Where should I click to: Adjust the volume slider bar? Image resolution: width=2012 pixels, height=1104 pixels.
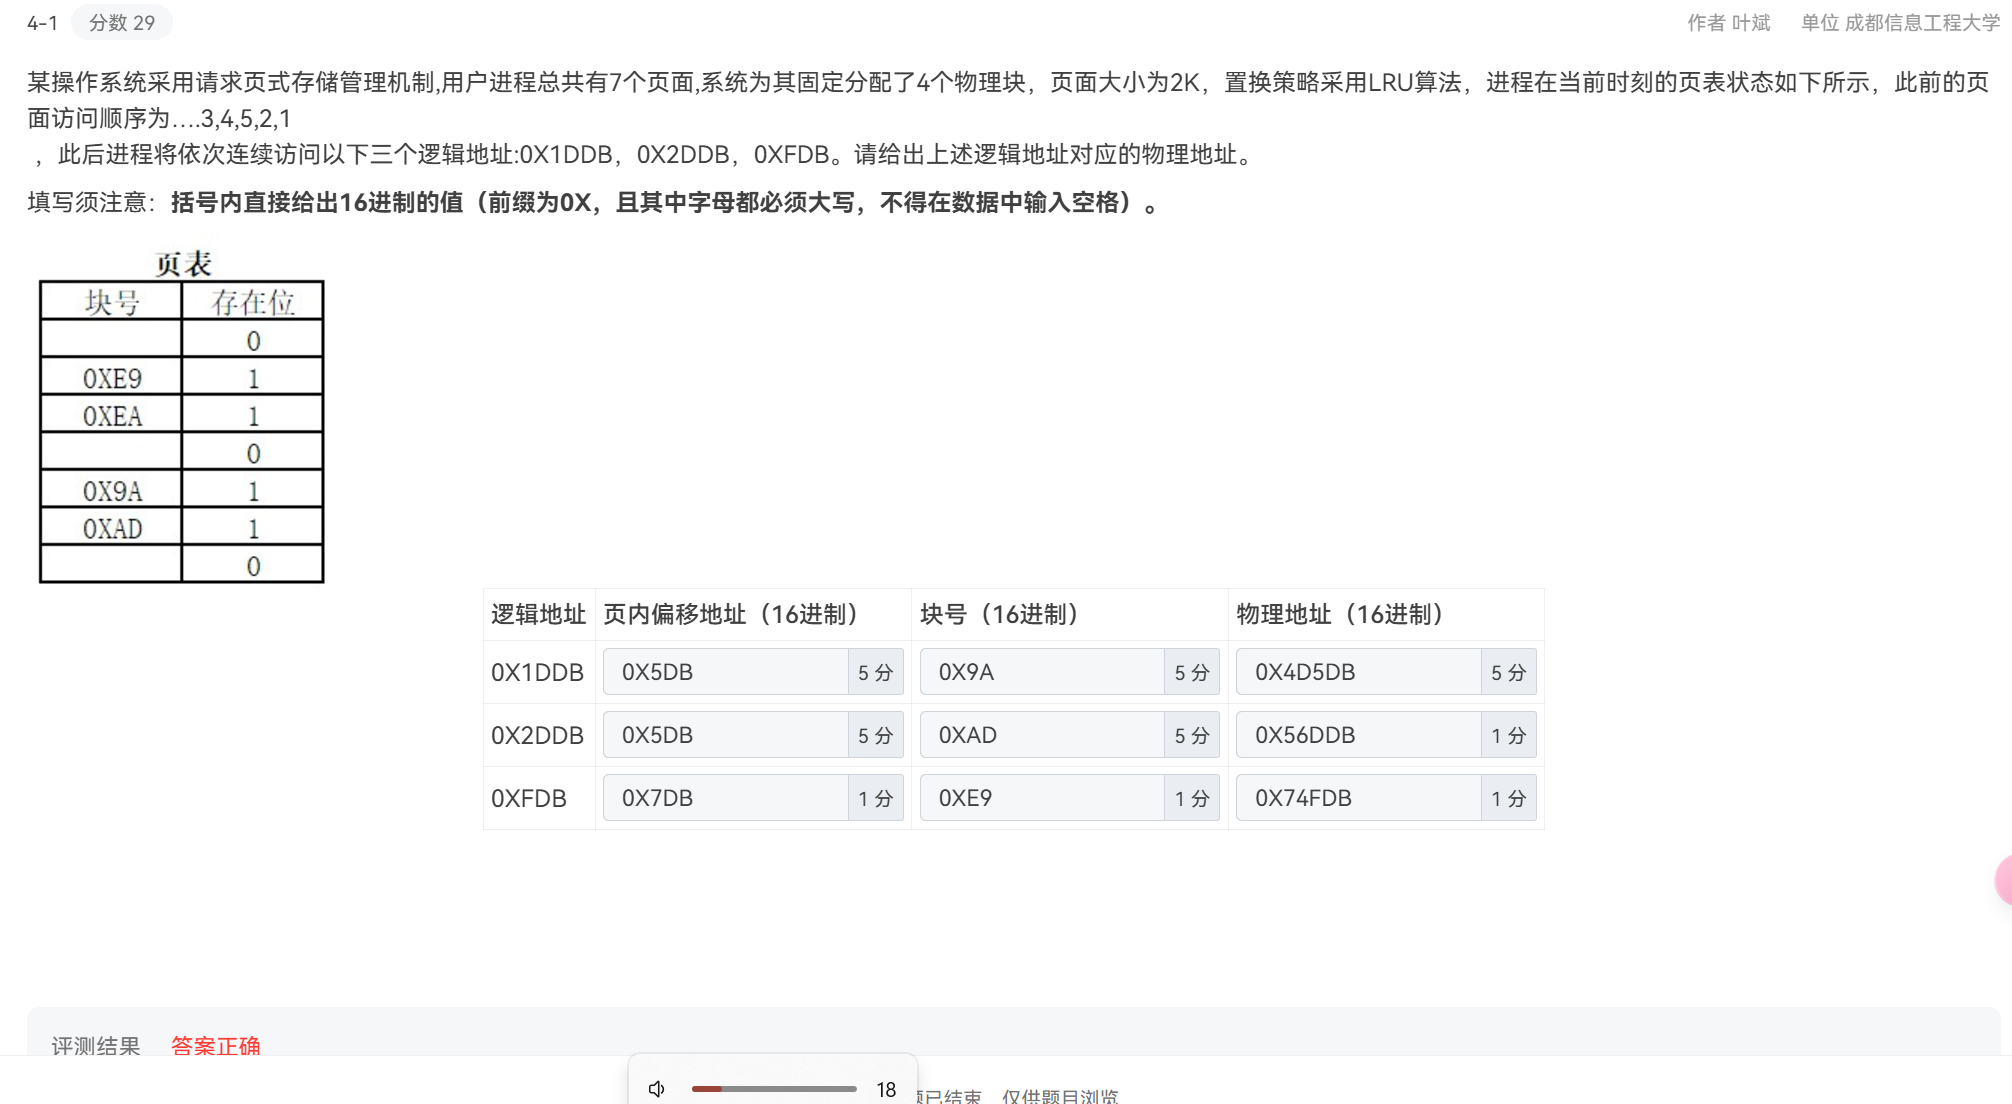tap(773, 1089)
